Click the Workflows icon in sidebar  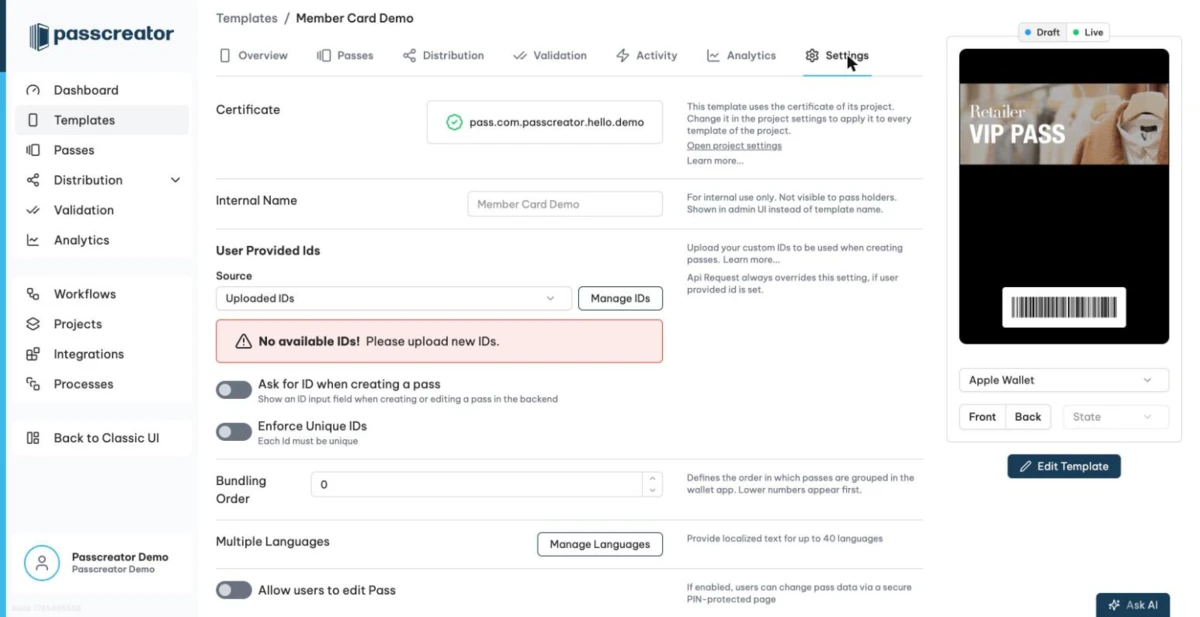[33, 294]
